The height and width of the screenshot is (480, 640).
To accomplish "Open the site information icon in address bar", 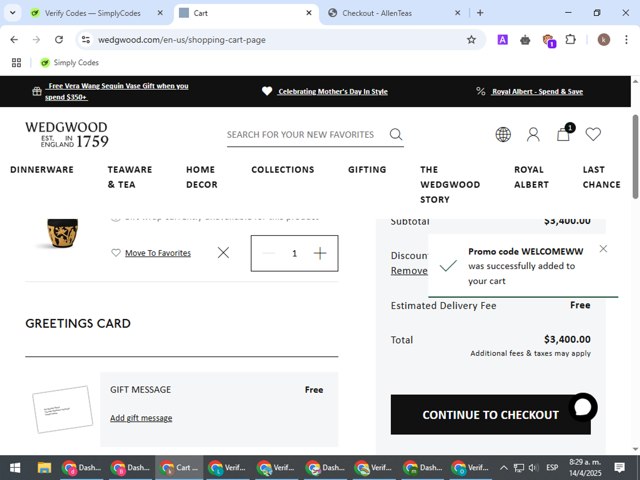I will (86, 40).
